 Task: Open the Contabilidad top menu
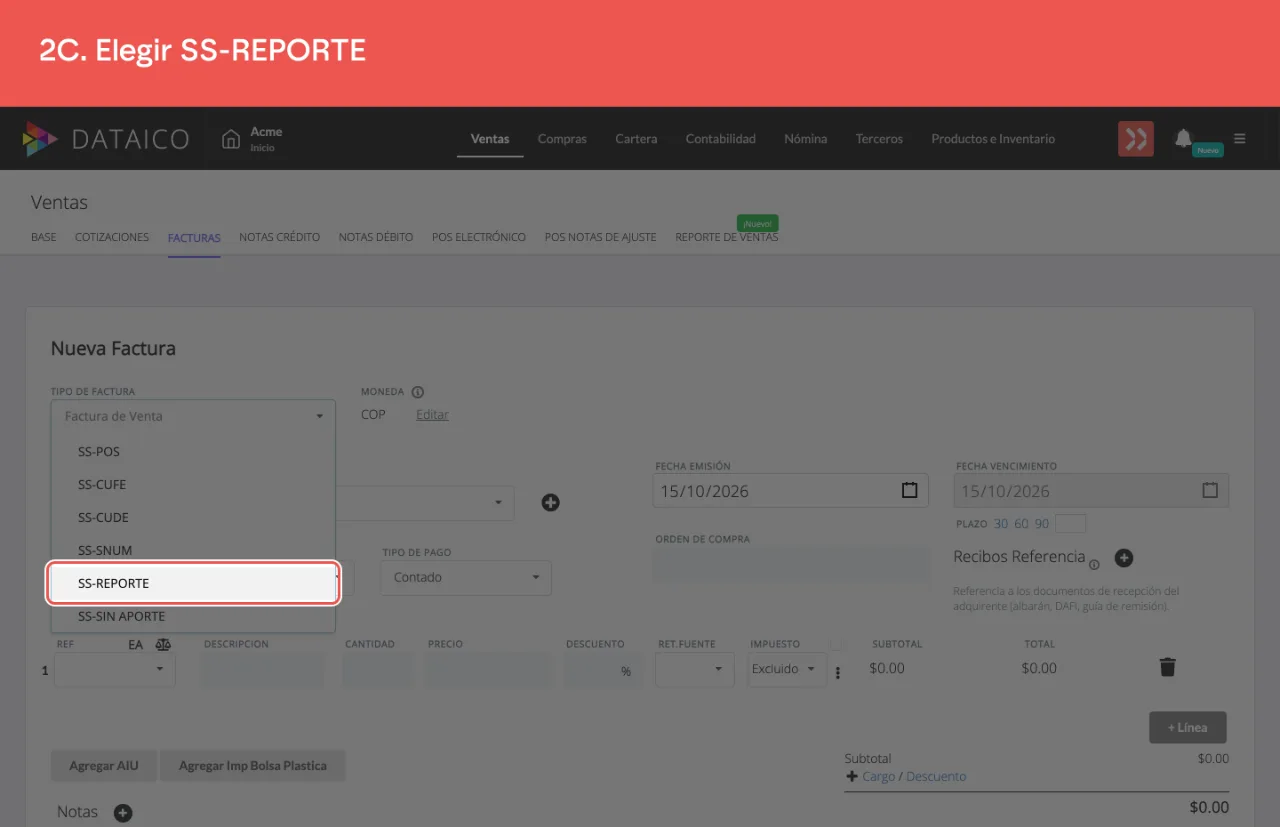[720, 139]
